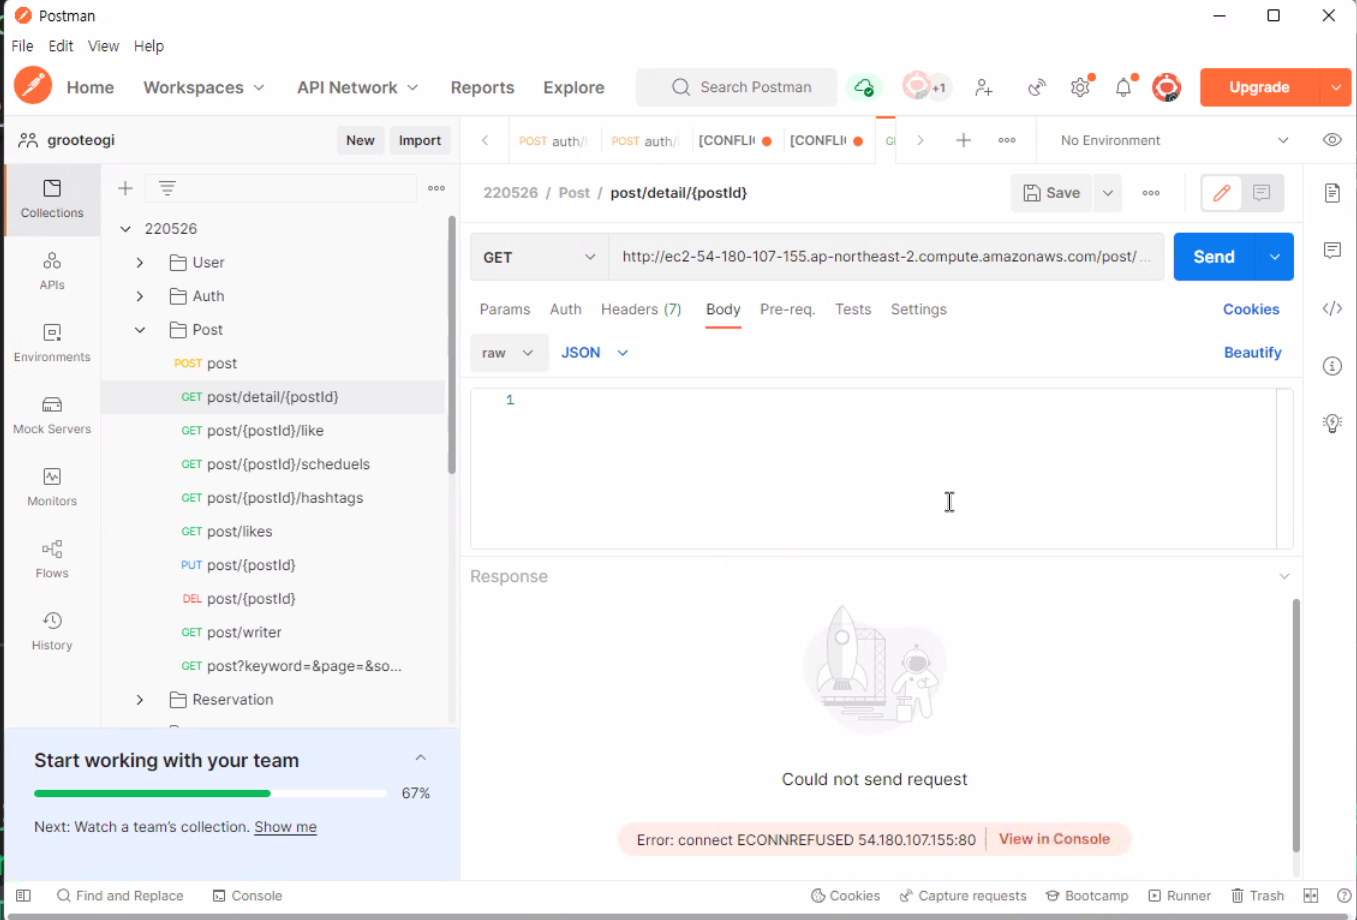Expand the Auth folder
The height and width of the screenshot is (920, 1357).
[140, 296]
